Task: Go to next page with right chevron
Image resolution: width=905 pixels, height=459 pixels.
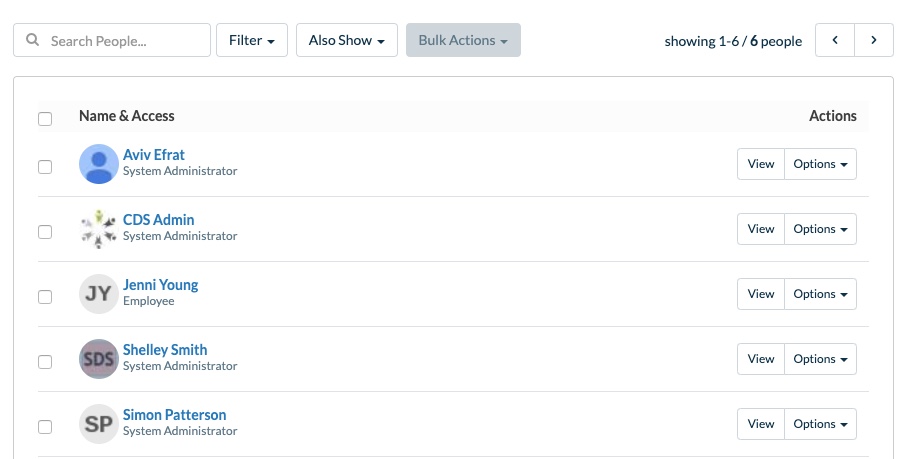Action: (874, 40)
